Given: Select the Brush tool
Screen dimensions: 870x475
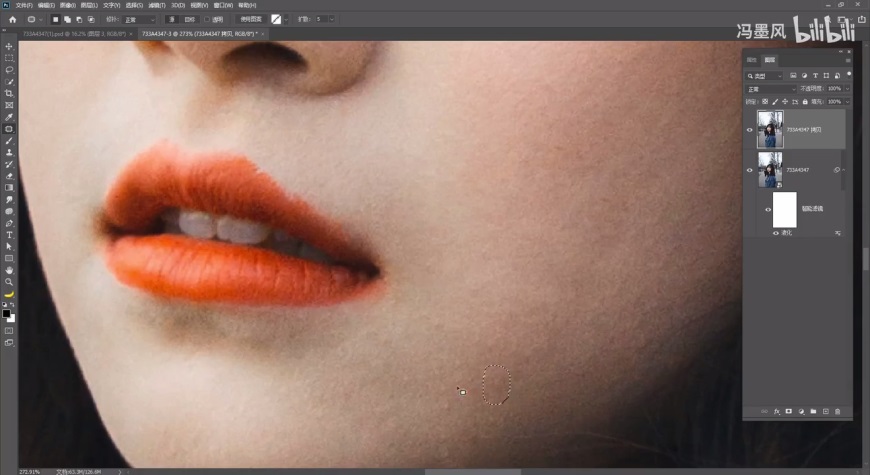Looking at the screenshot, I should point(9,140).
